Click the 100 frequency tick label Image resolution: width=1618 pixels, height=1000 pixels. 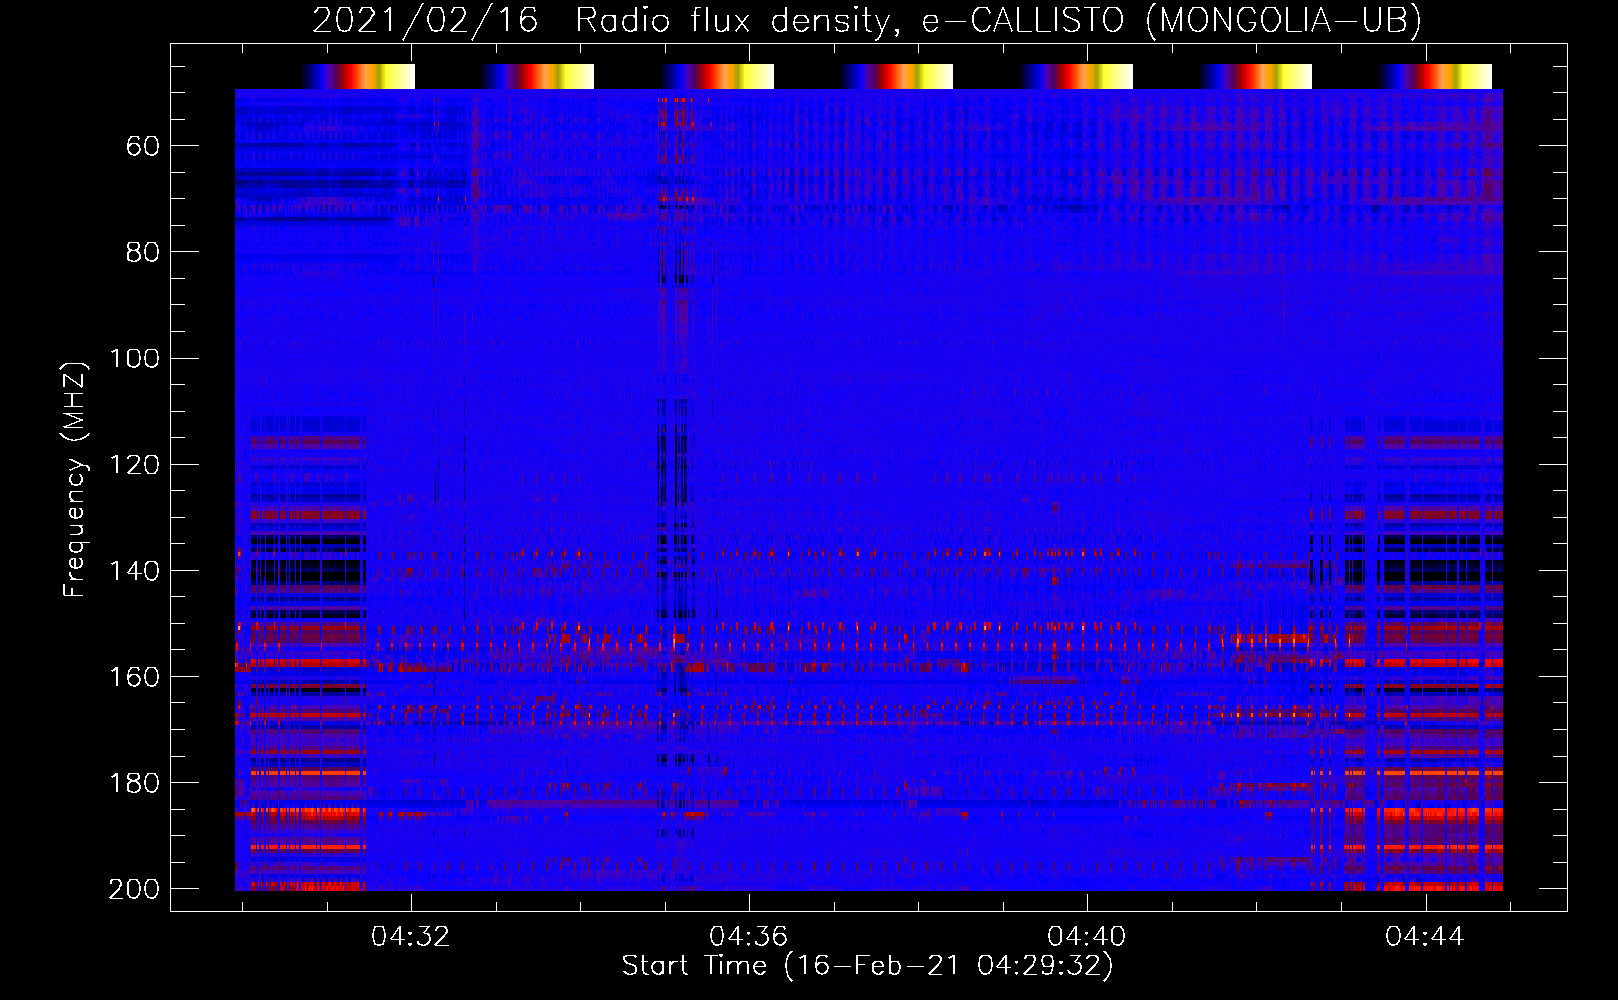(x=135, y=359)
